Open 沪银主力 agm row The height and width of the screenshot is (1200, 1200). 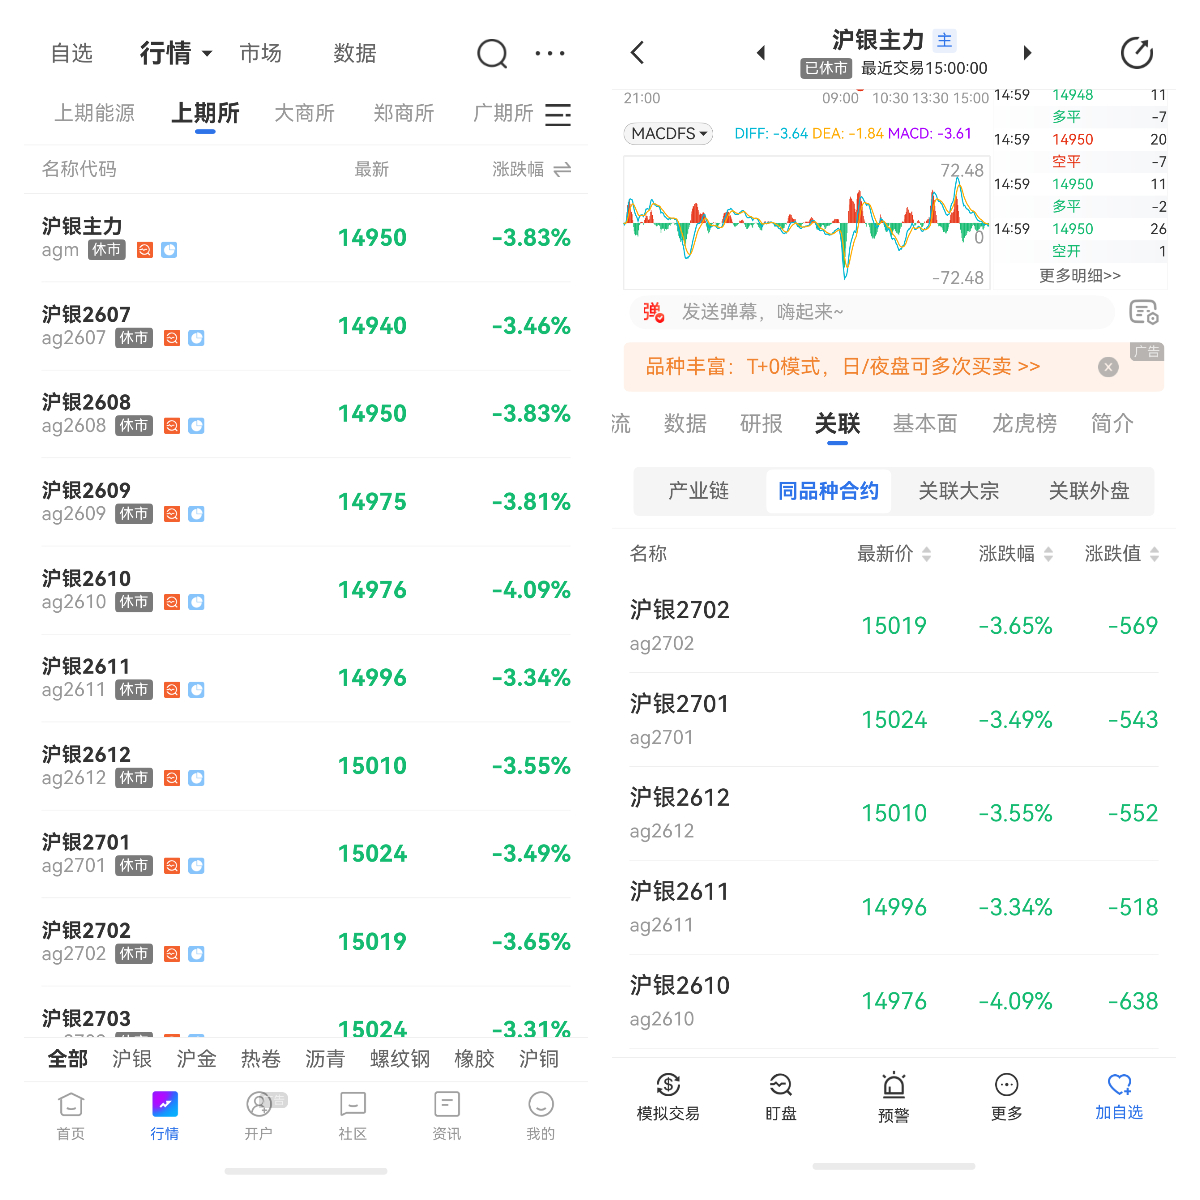306,238
